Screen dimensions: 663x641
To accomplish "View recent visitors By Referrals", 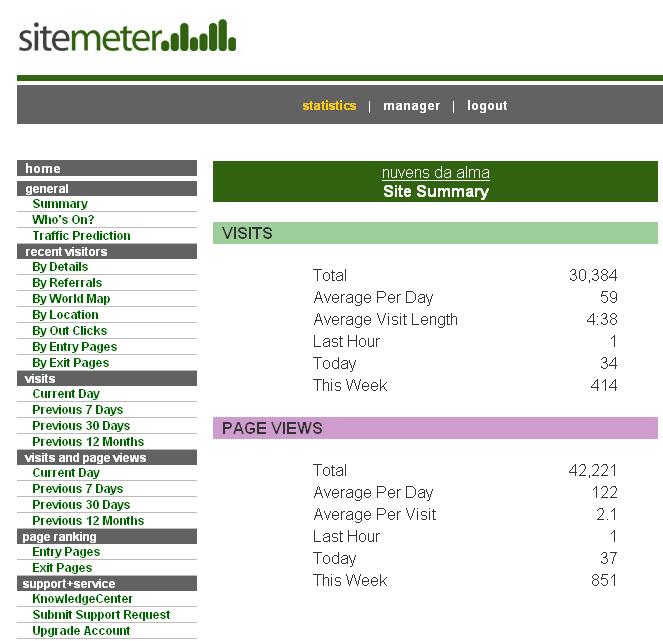I will pos(67,283).
